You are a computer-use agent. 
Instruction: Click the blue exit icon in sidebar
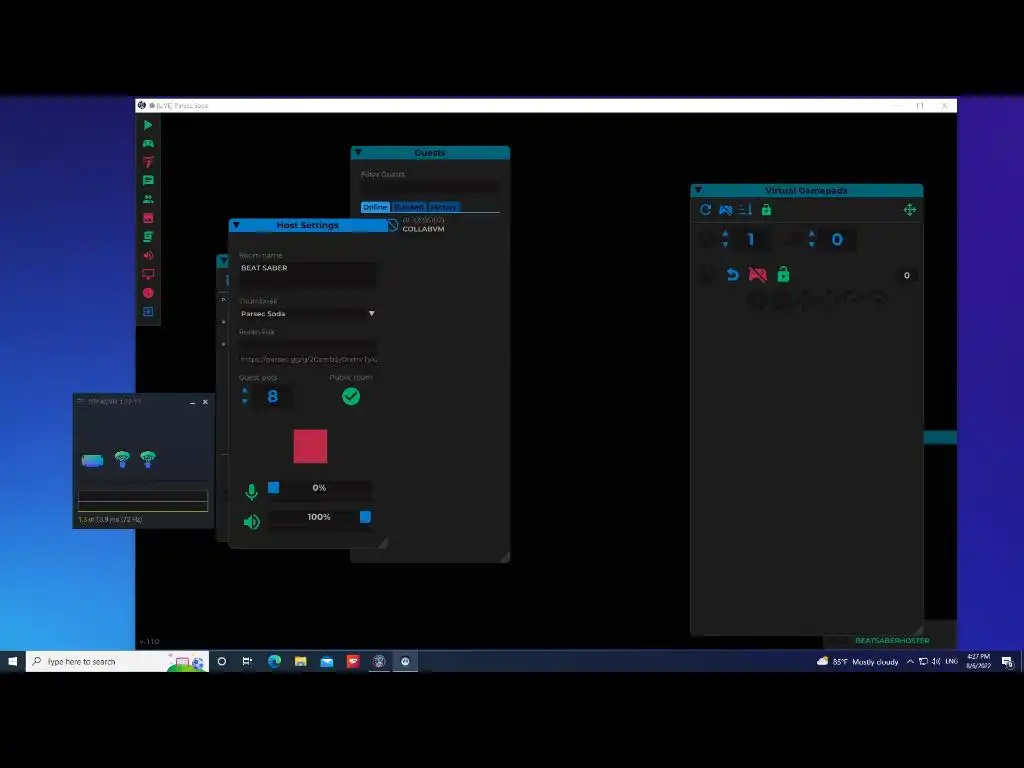(x=148, y=312)
